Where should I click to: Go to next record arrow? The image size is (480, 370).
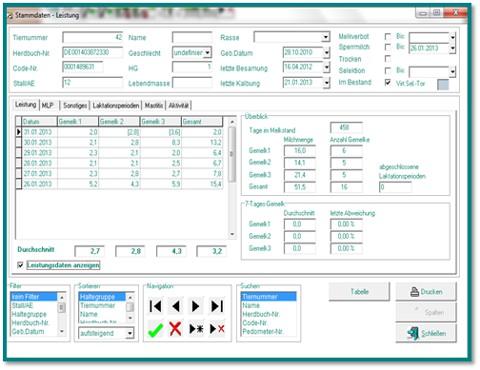pos(196,306)
